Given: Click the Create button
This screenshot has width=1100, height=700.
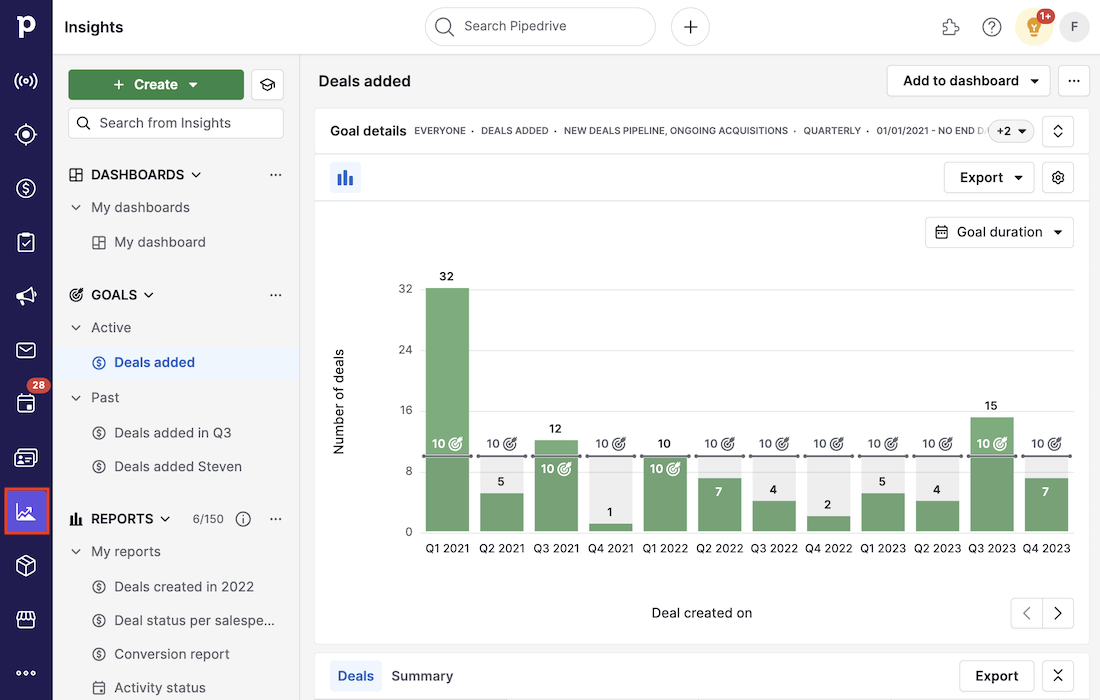Looking at the screenshot, I should 156,85.
